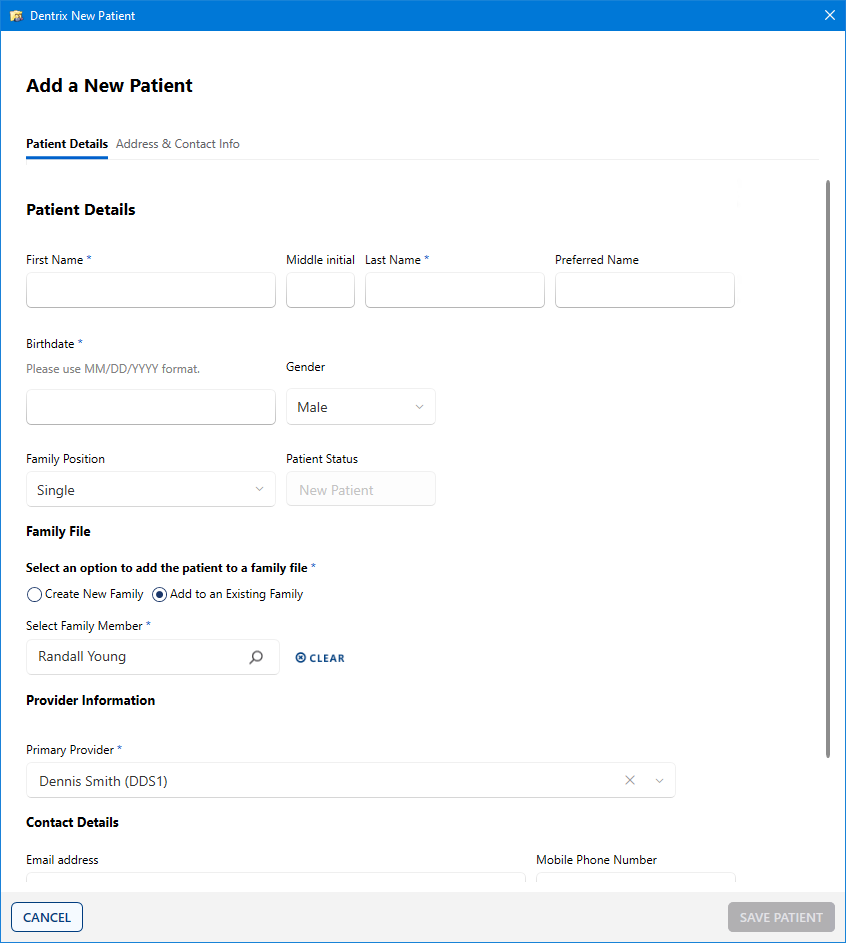Click the Gender dropdown chevron icon
Viewport: 846px width, 943px height.
(419, 407)
